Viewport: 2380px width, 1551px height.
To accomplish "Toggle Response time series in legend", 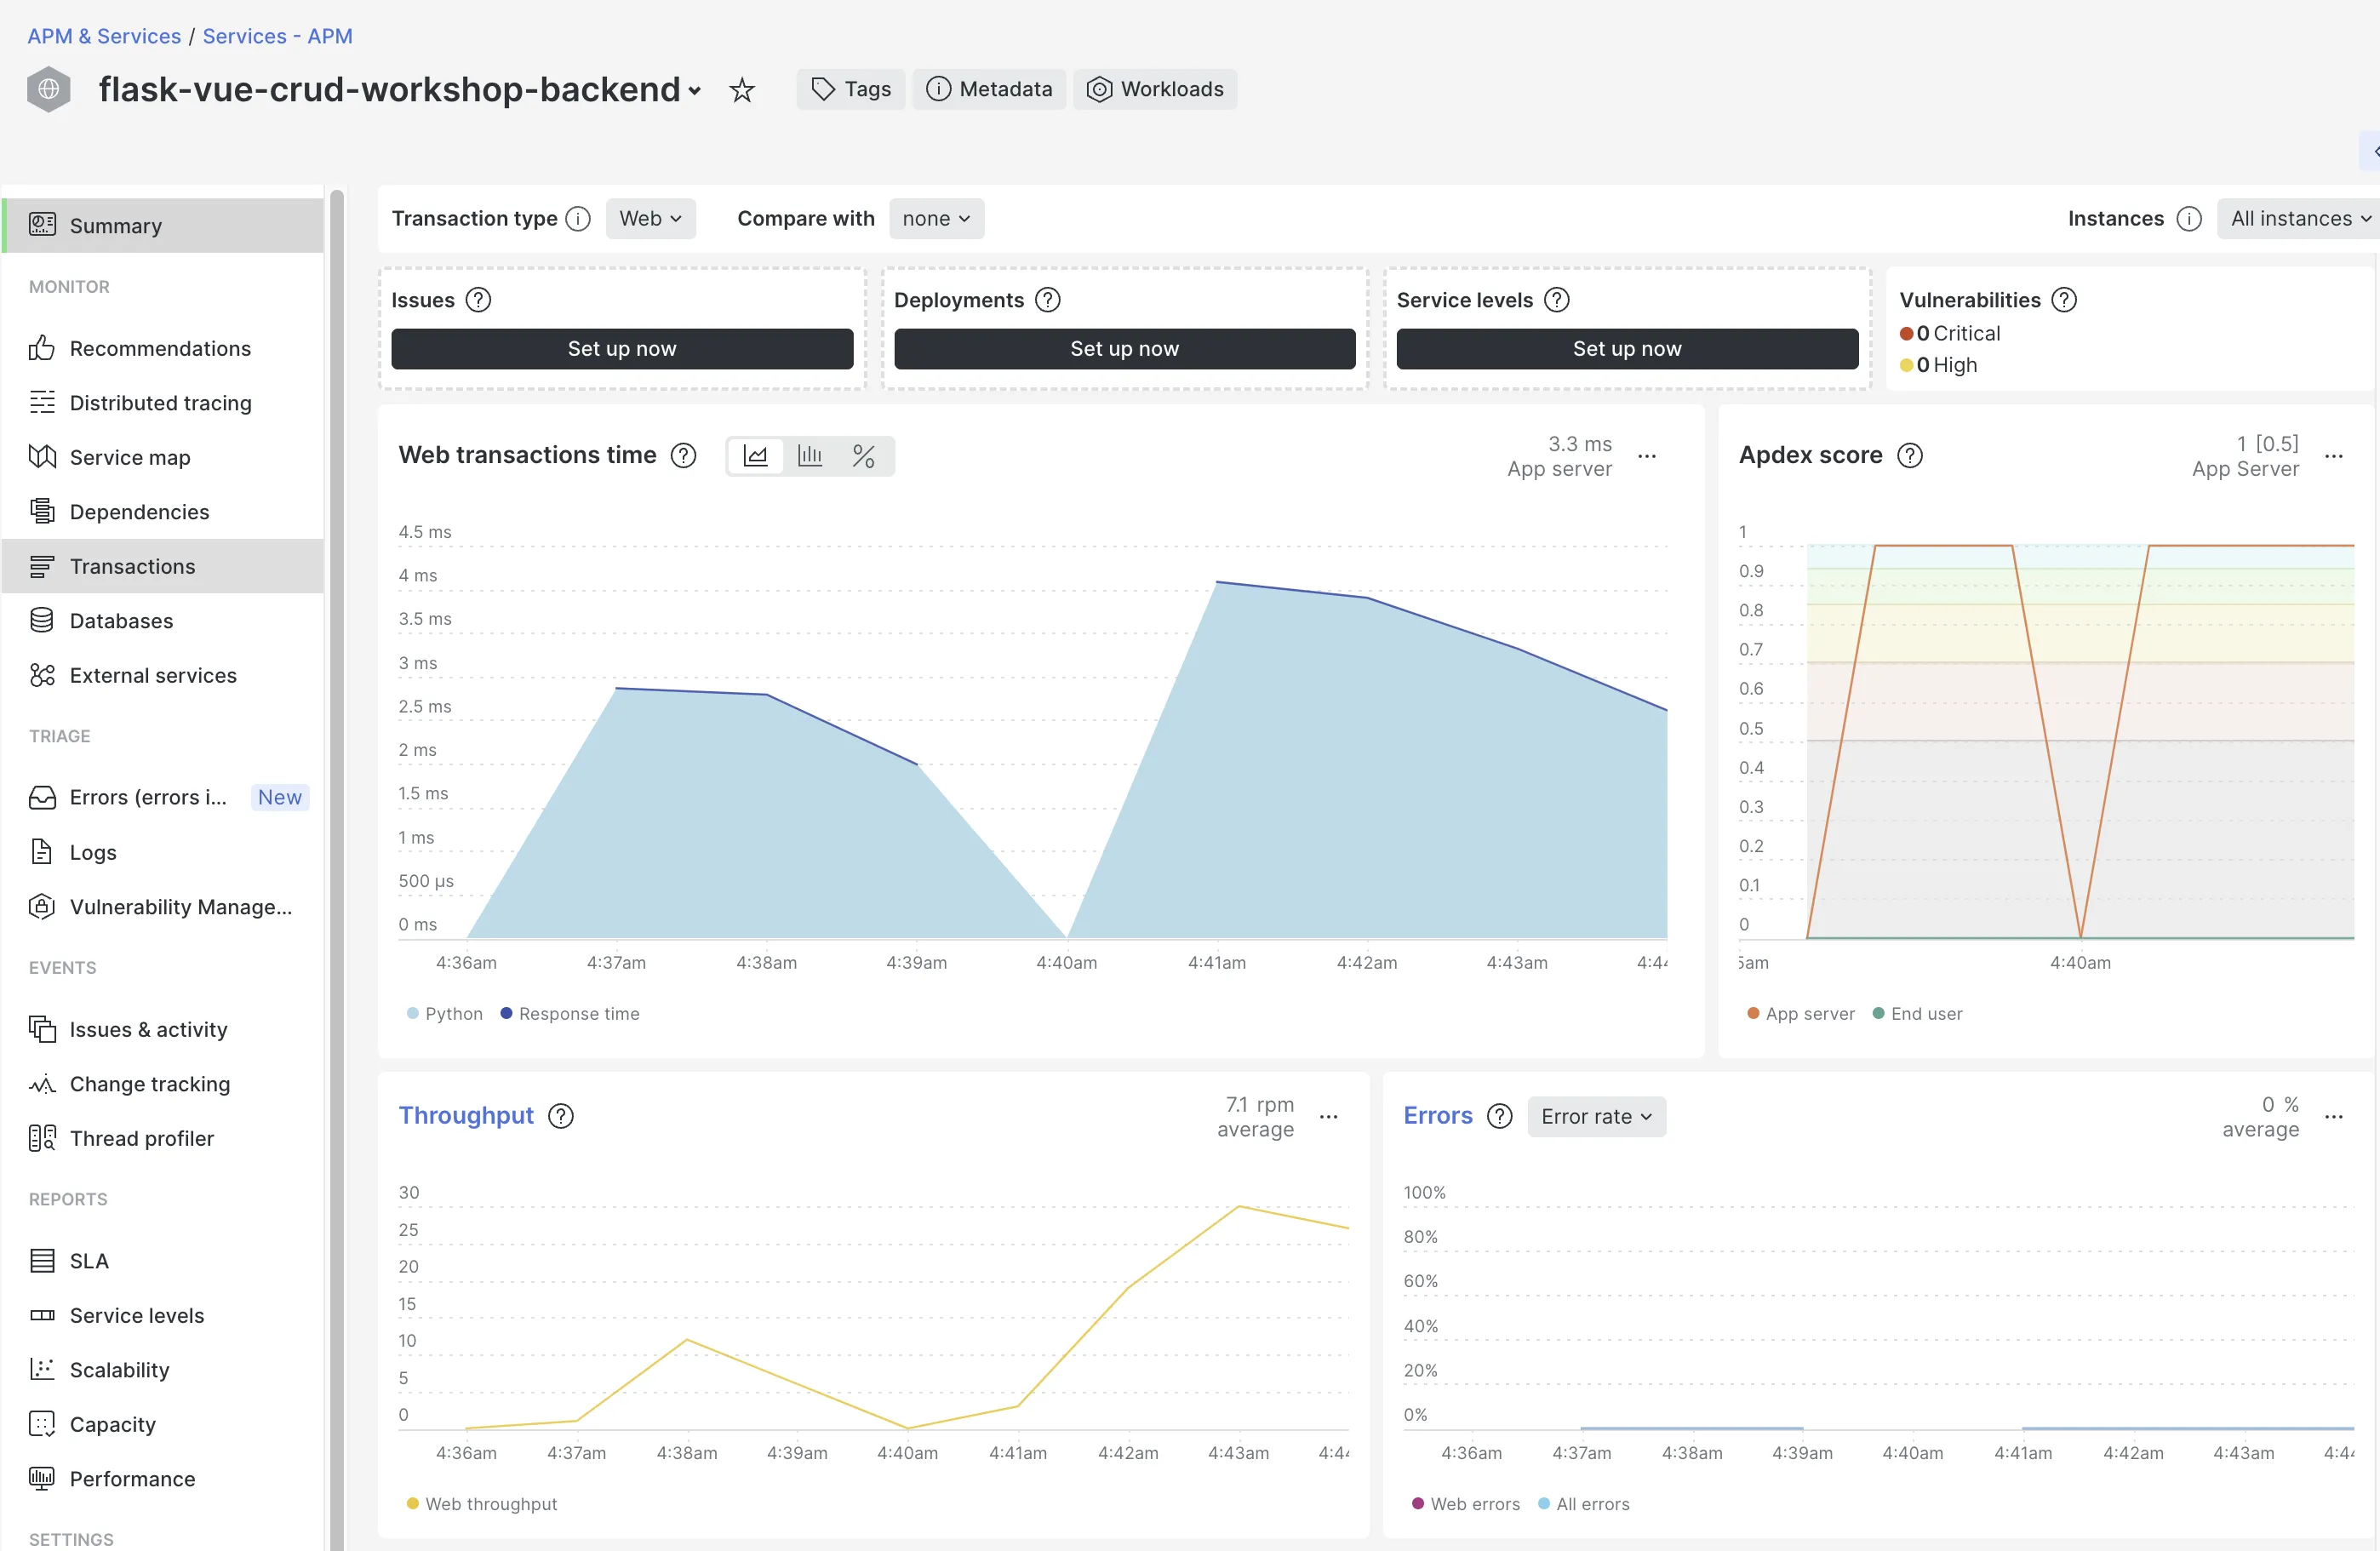I will click(x=570, y=1014).
